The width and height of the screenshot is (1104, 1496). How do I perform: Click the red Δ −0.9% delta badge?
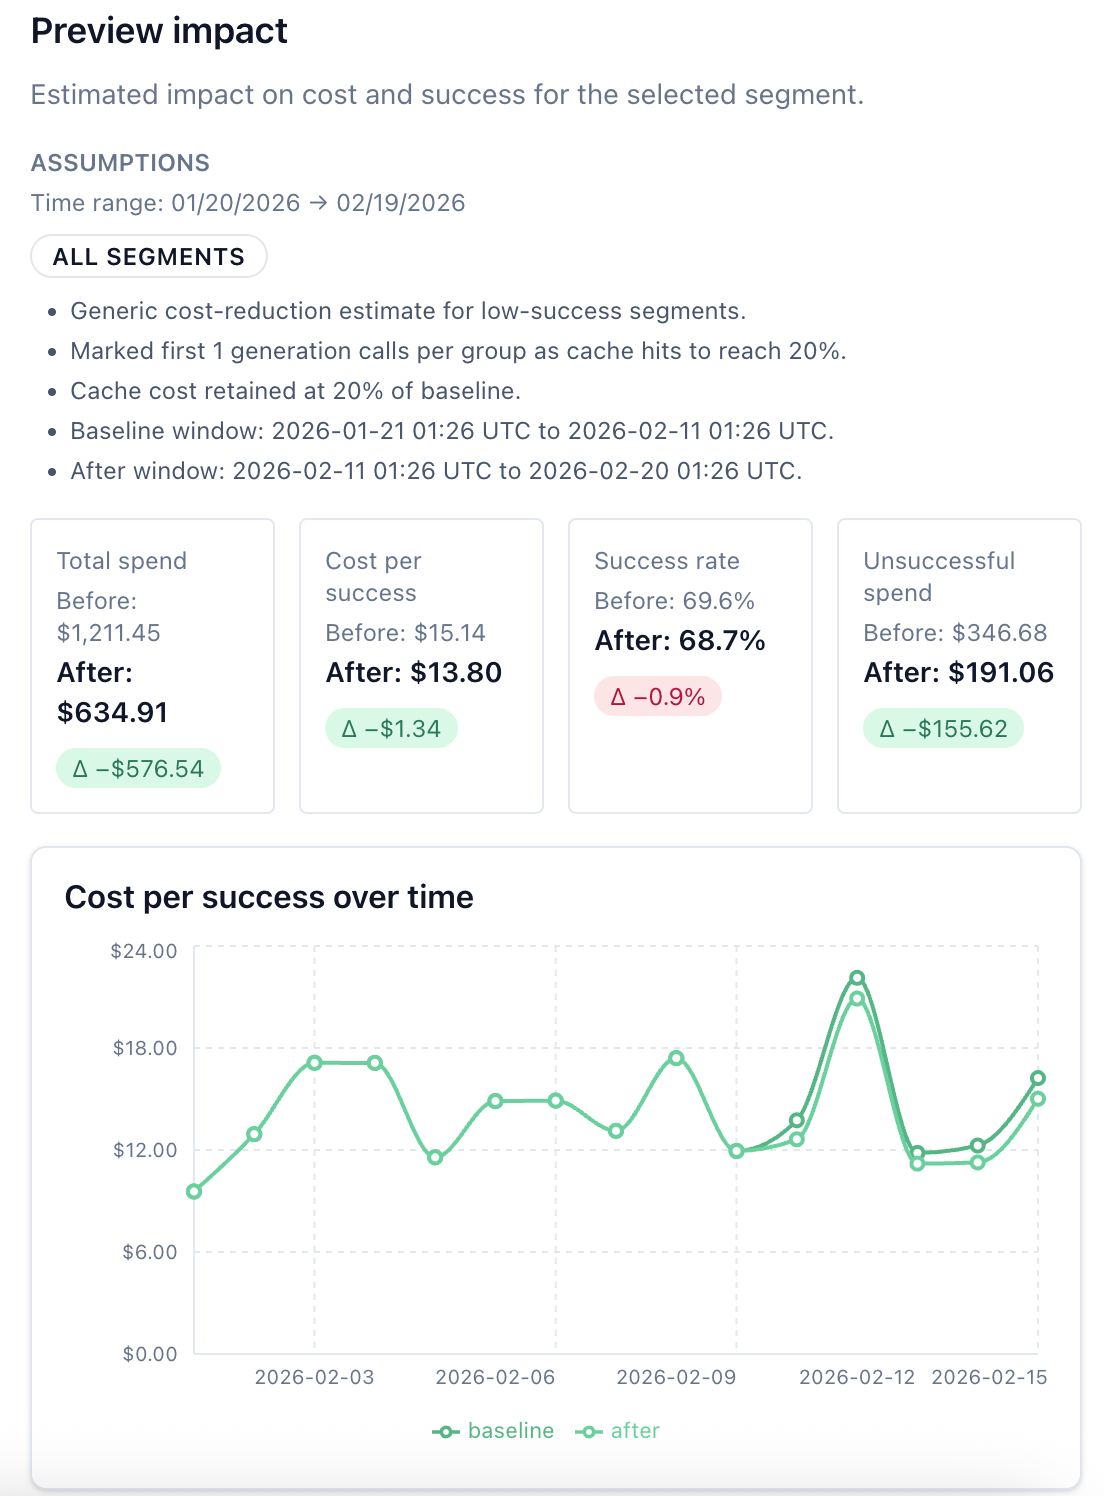[657, 697]
